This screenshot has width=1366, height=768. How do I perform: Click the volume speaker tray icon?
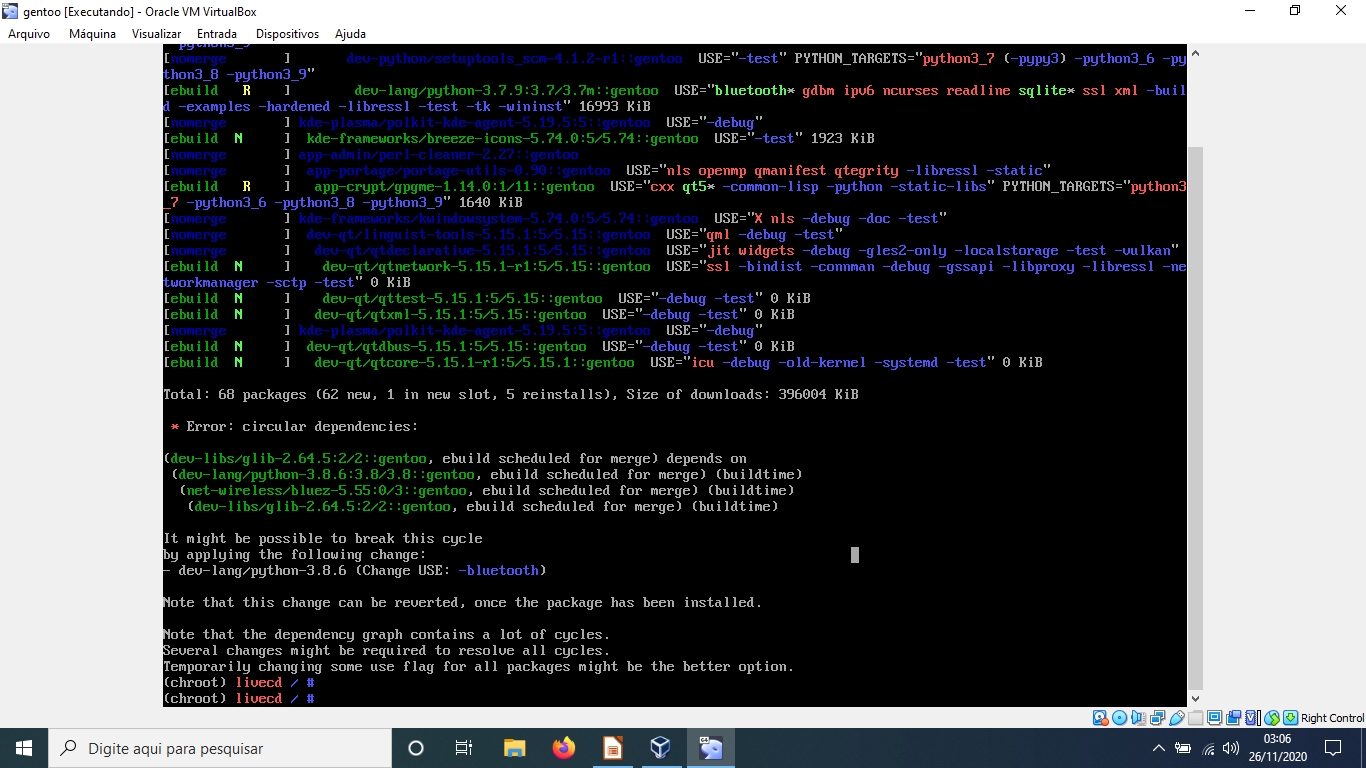pyautogui.click(x=1231, y=748)
